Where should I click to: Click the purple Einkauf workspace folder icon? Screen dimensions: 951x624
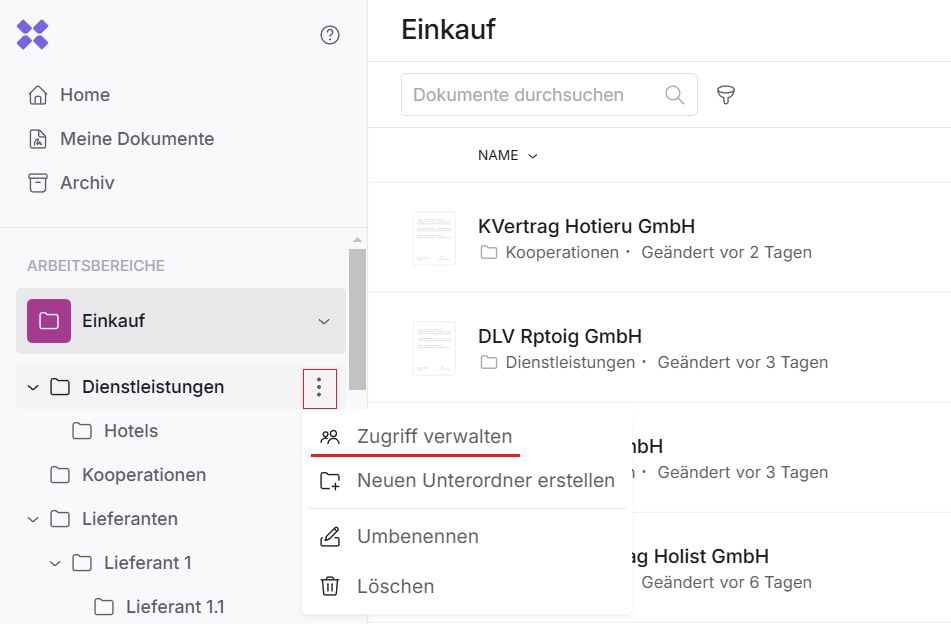[49, 321]
